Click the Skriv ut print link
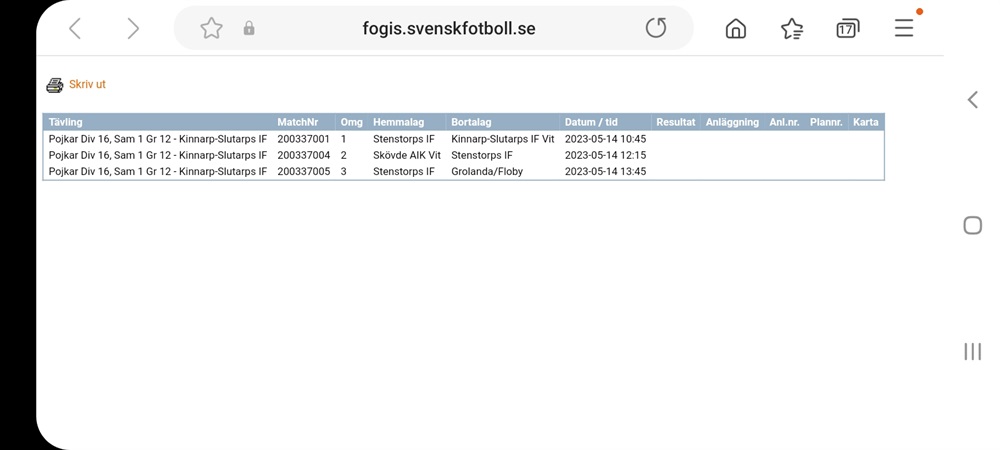The image size is (1000, 450). pos(87,84)
